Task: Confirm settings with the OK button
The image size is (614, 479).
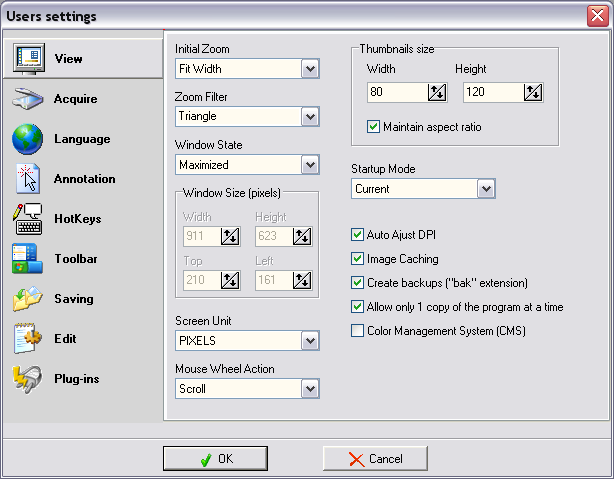Action: 215,458
